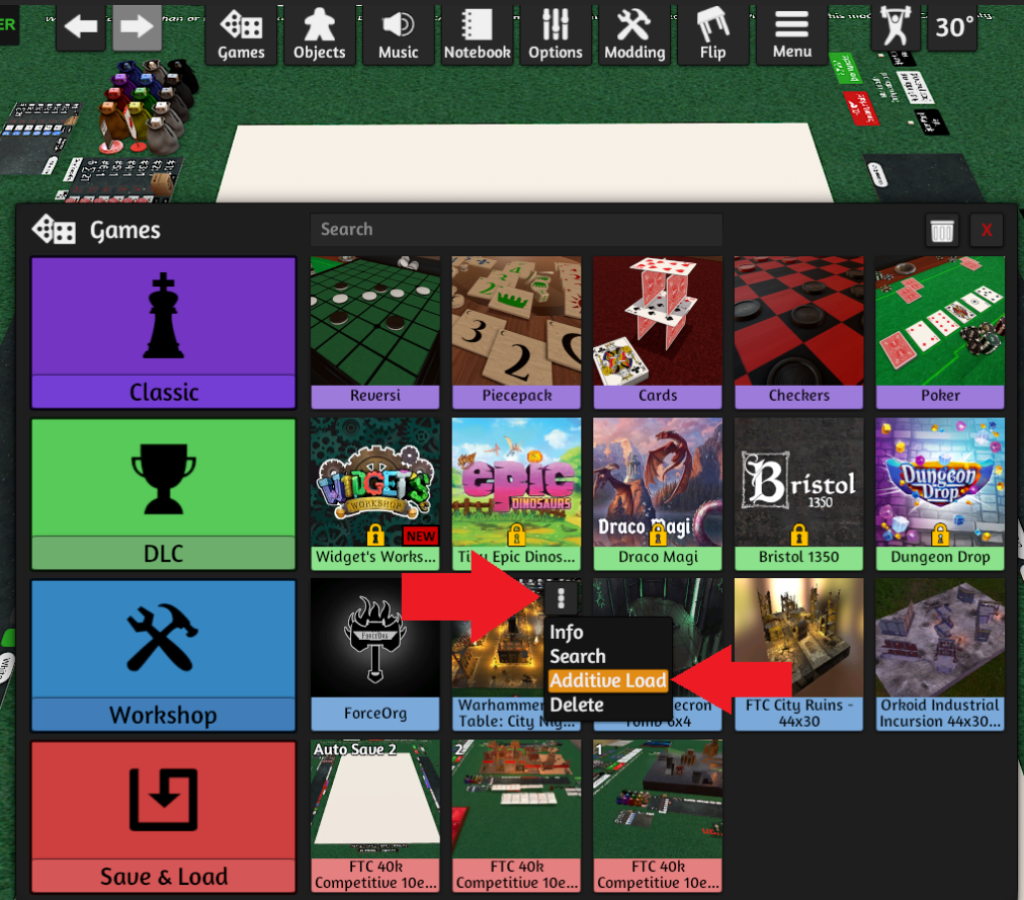The height and width of the screenshot is (900, 1024).
Task: Open the hamburger Menu button
Action: click(x=792, y=33)
